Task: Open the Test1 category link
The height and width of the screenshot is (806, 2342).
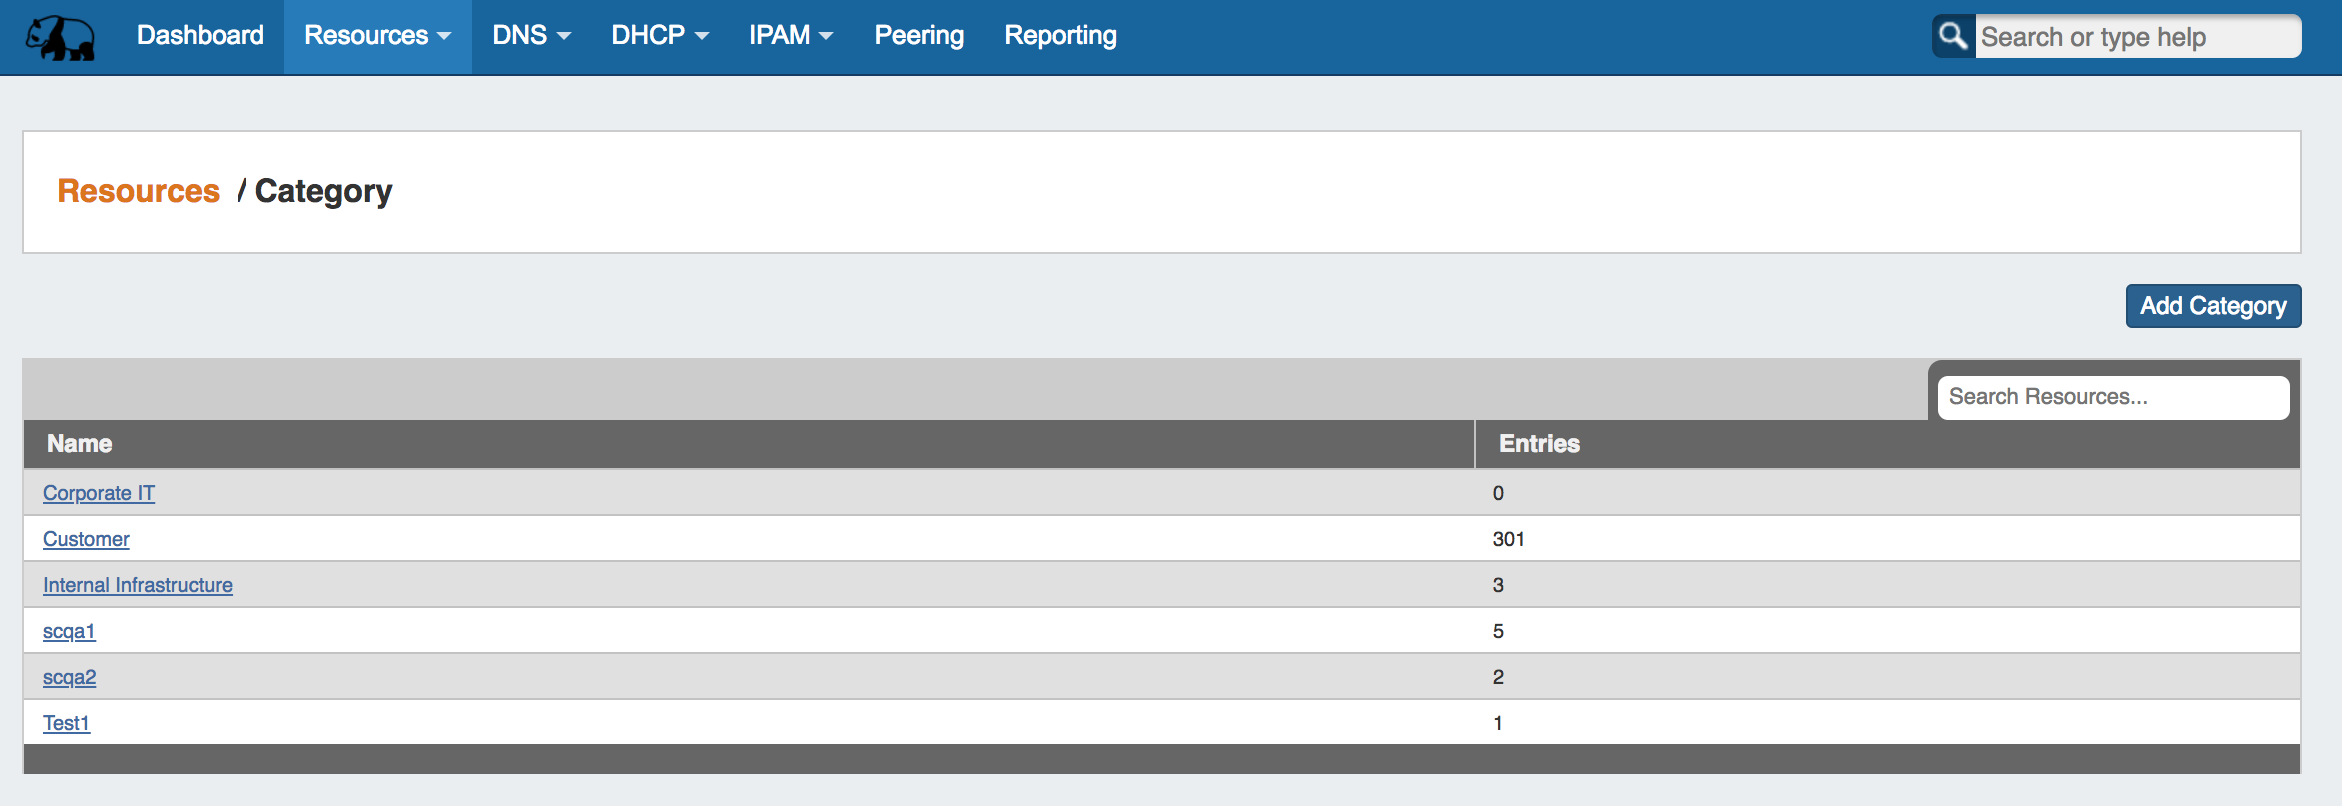Action: coord(66,723)
